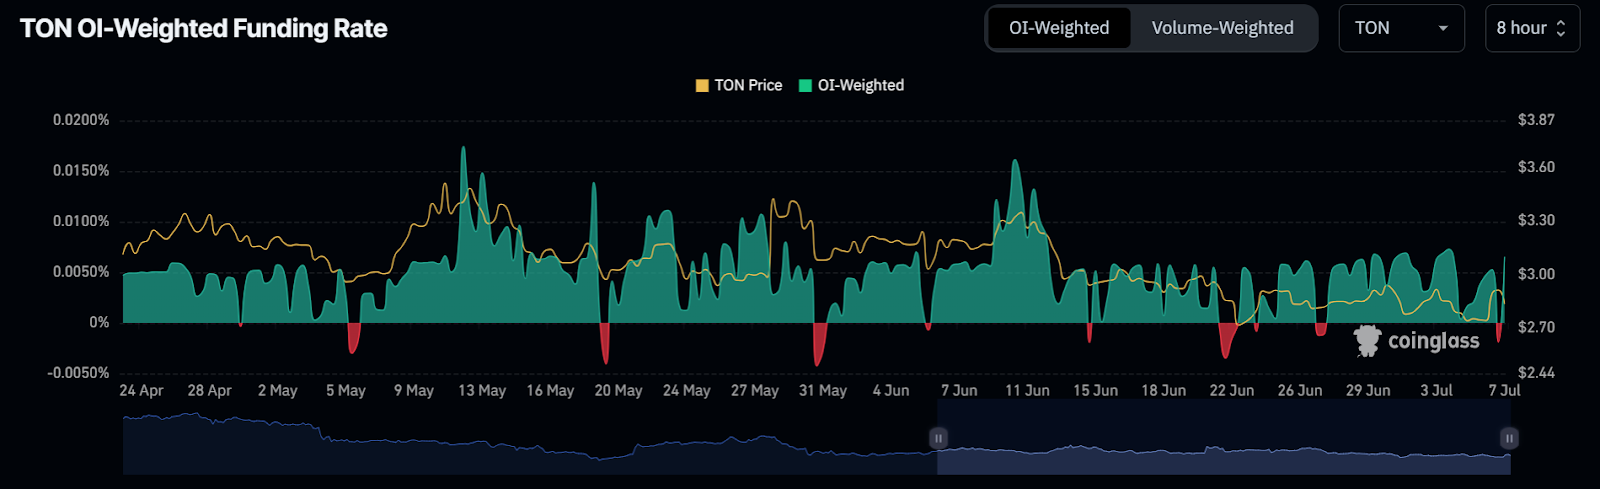Click the highlighted range selection in the navigator
The image size is (1600, 489).
1224,437
